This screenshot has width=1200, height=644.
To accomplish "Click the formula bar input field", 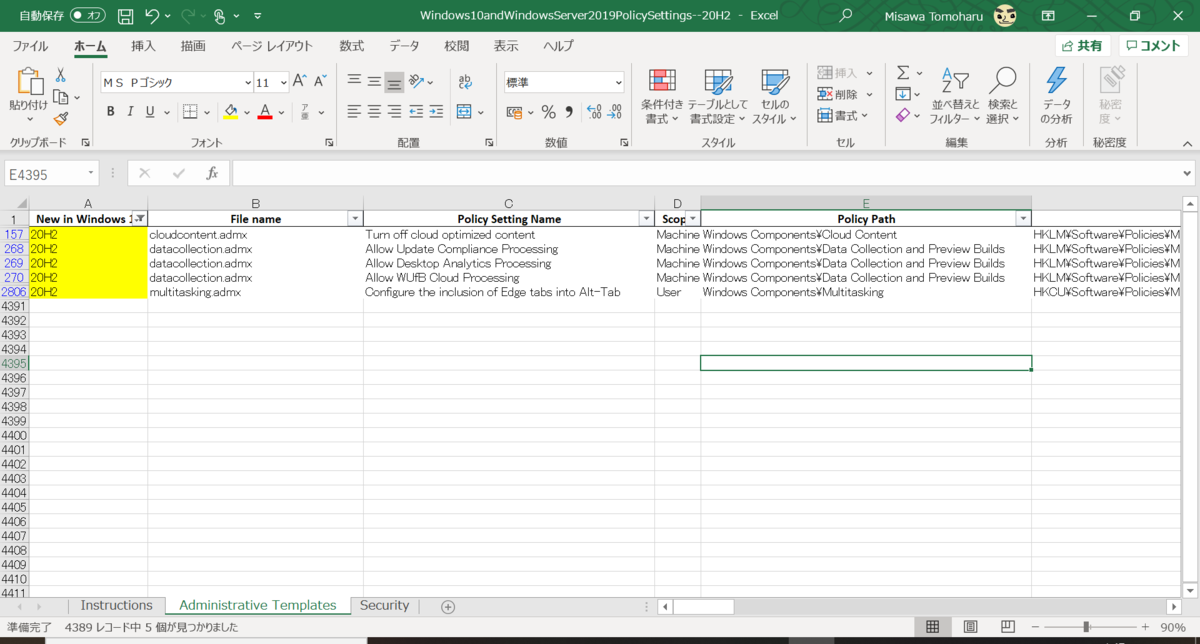I will (x=705, y=174).
